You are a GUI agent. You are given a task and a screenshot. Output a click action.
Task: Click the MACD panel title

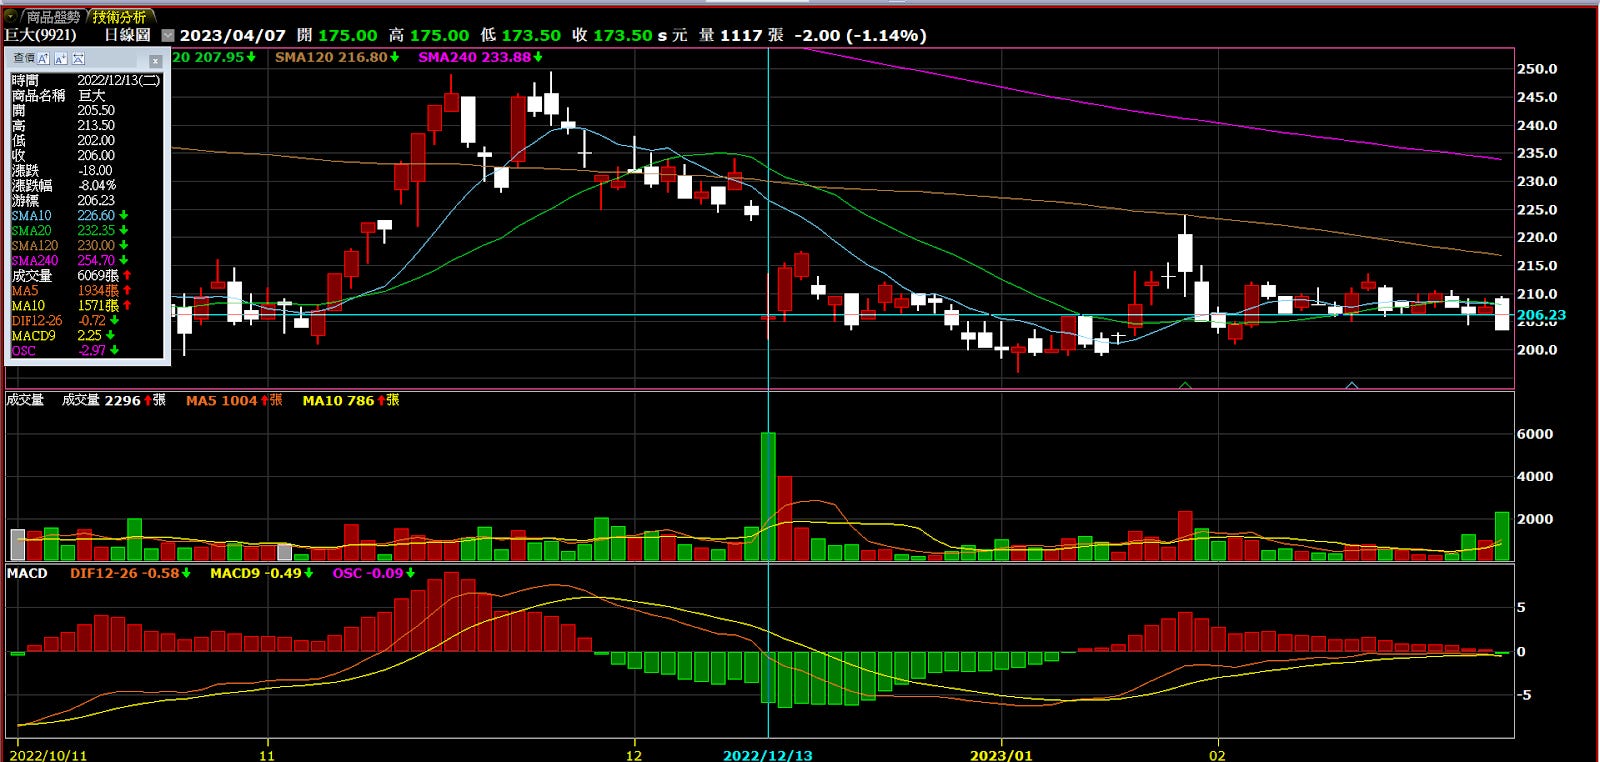[x=27, y=573]
